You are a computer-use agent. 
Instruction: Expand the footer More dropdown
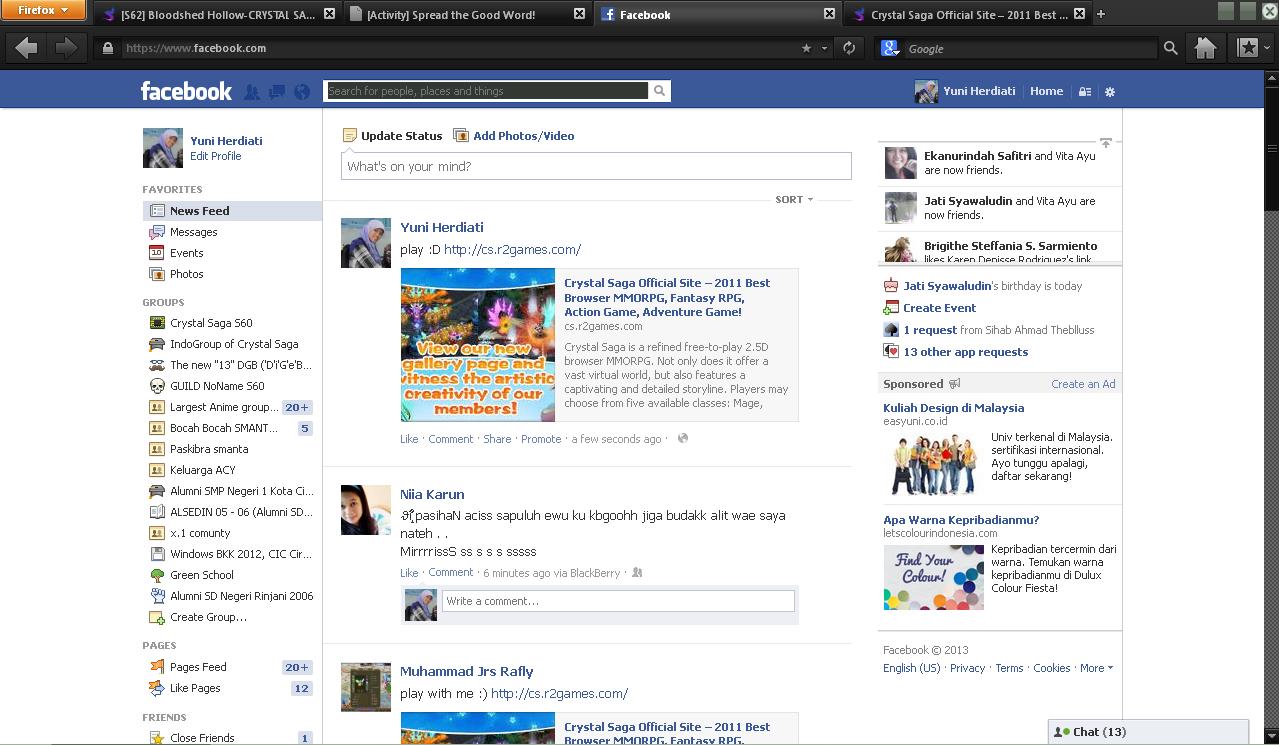click(1096, 668)
